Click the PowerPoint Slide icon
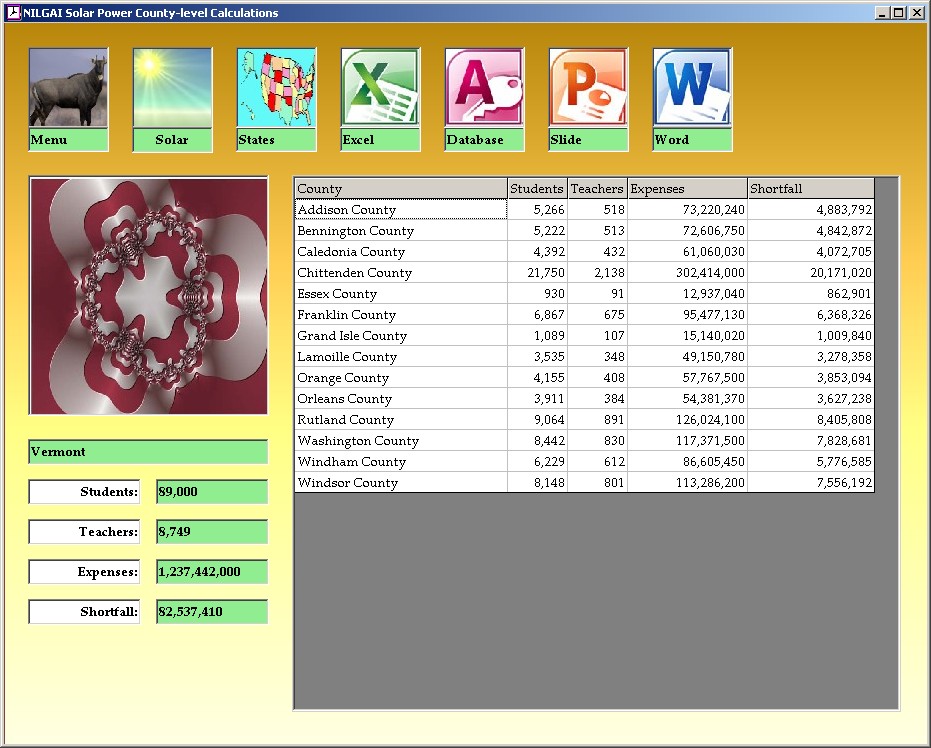 pos(588,88)
